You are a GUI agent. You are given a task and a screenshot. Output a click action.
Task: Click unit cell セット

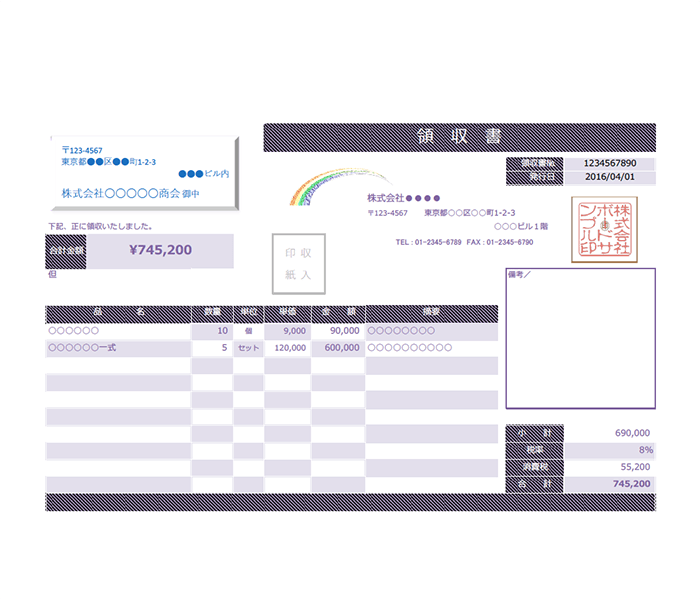point(249,348)
